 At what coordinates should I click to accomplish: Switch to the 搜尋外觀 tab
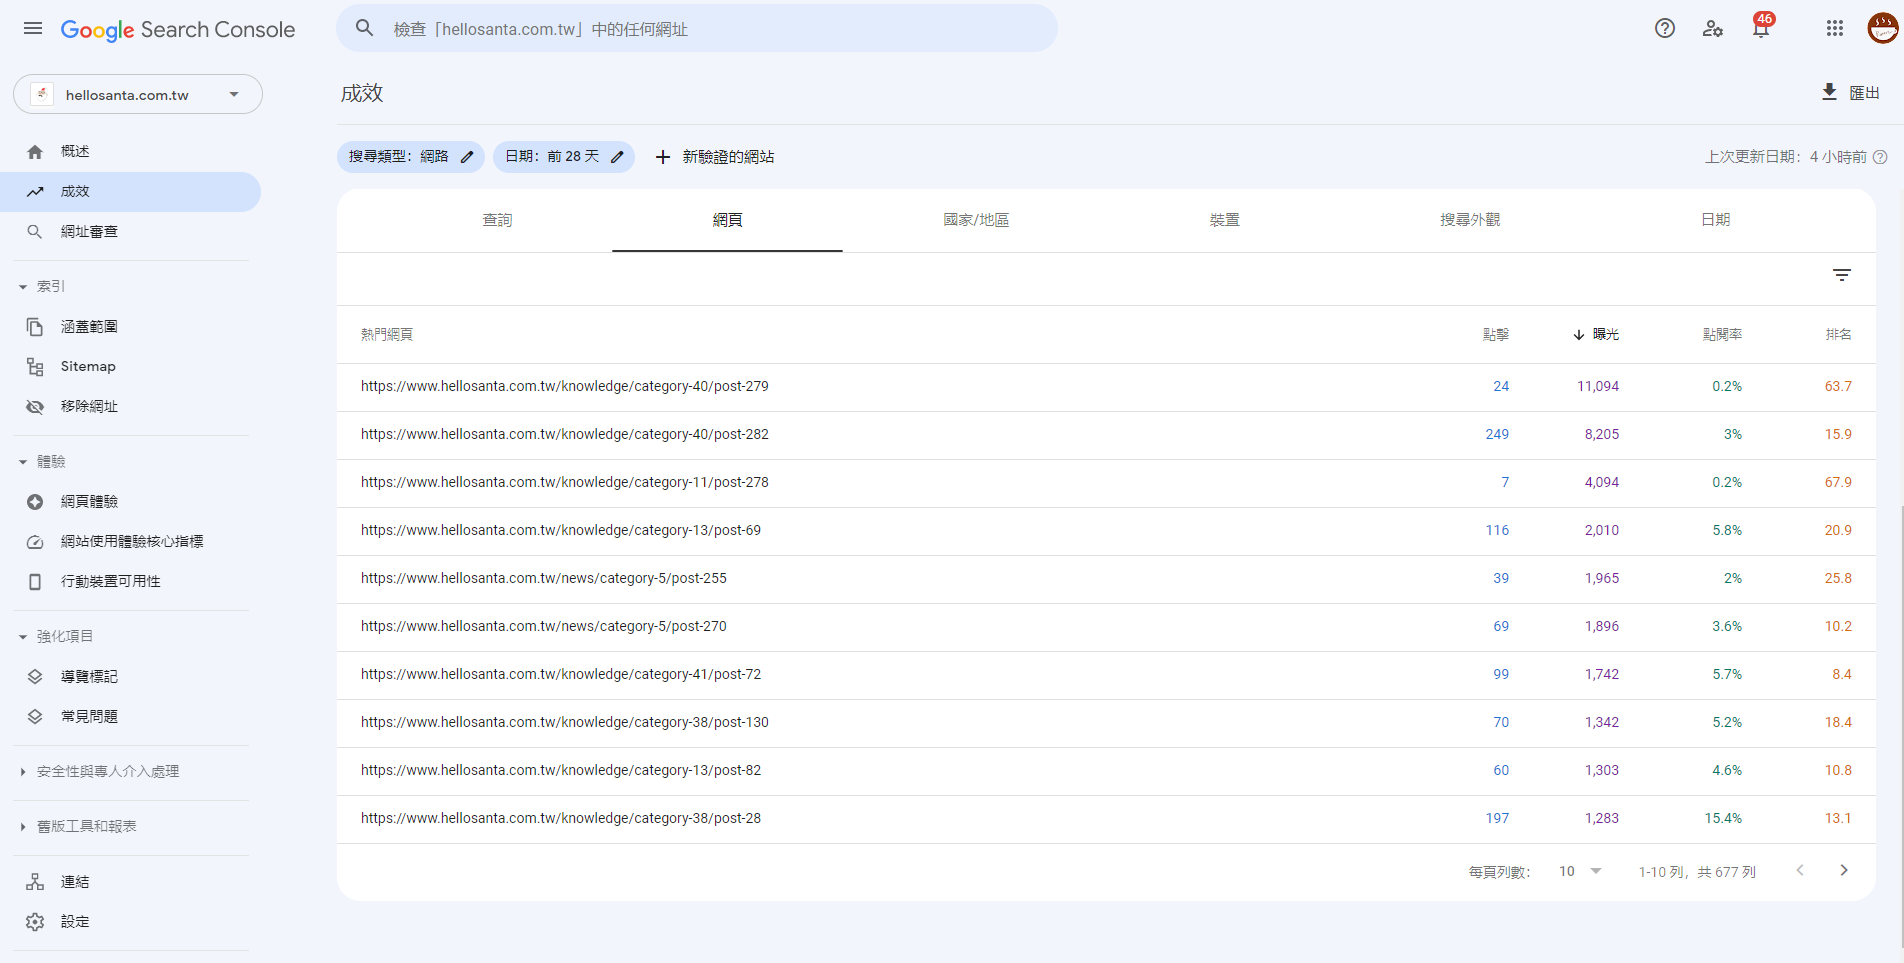click(x=1470, y=220)
